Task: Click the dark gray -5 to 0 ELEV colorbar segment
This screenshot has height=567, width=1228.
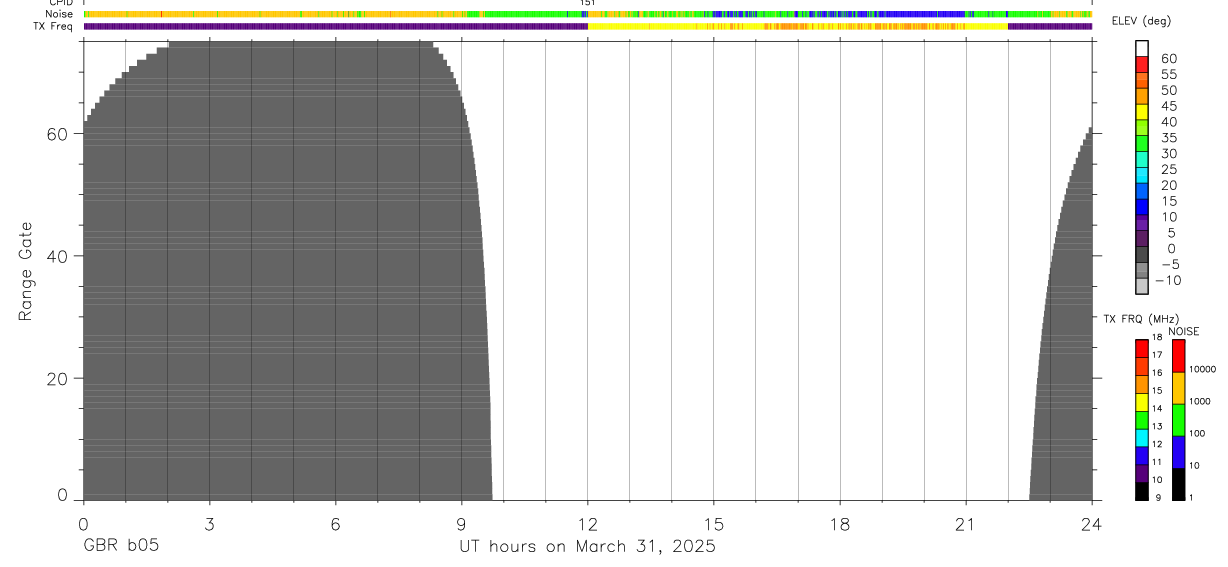Action: point(1142,255)
